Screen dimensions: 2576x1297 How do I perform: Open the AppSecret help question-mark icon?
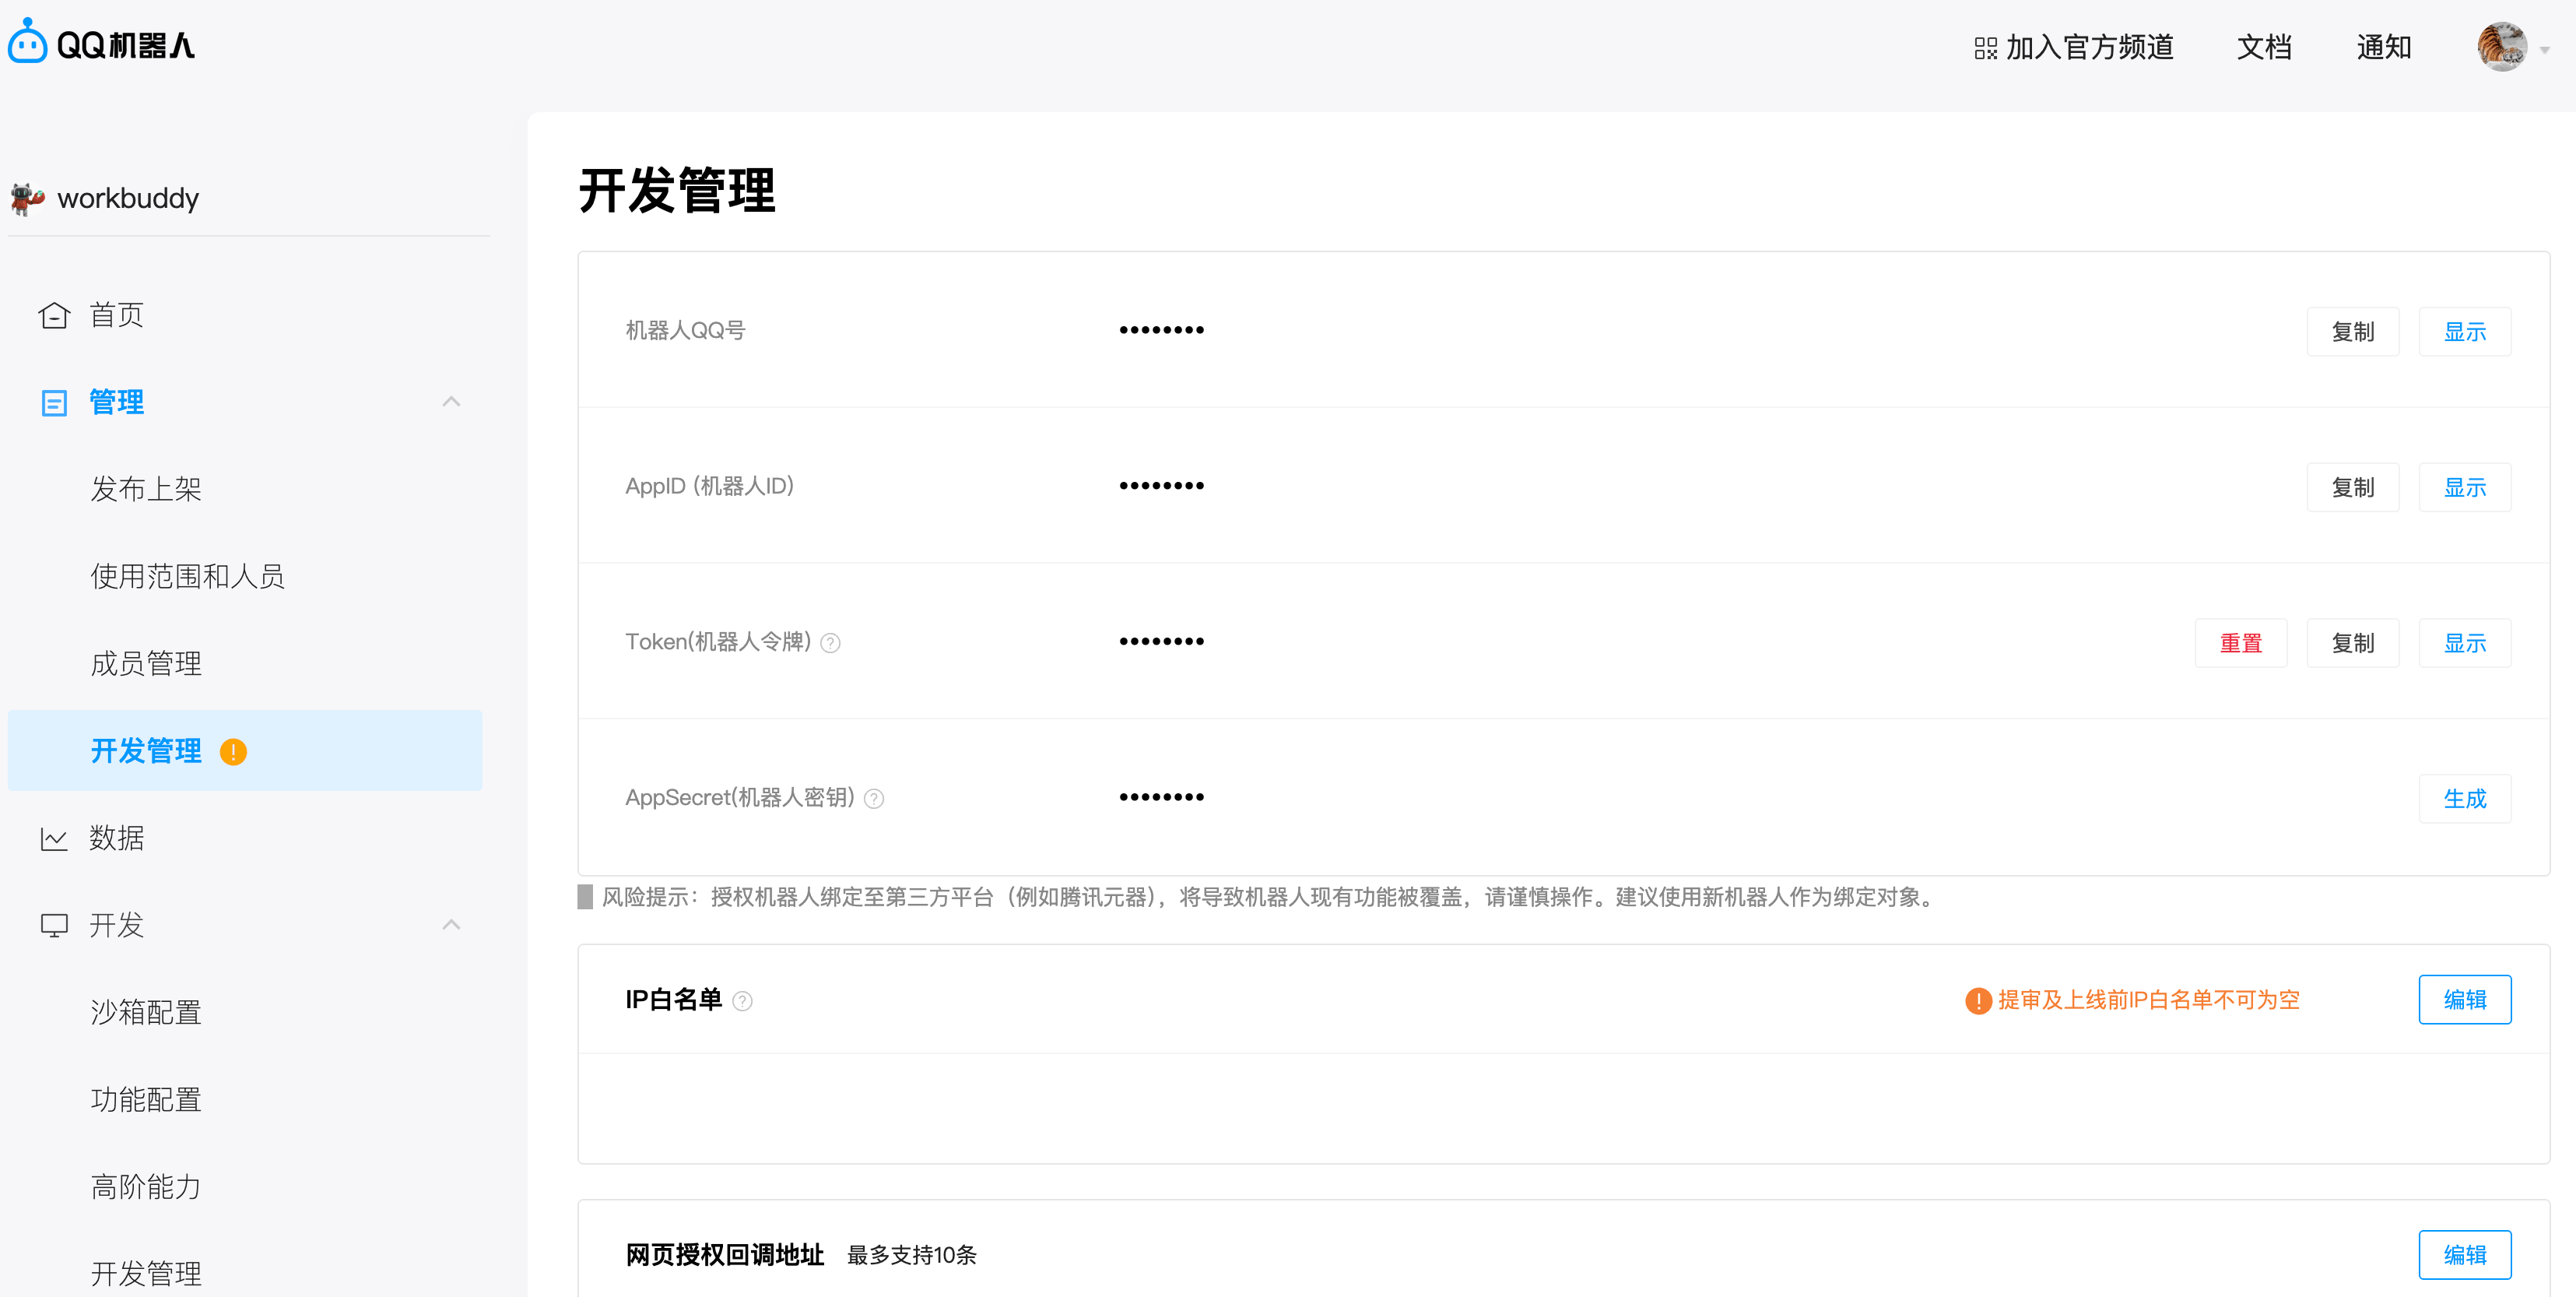[x=874, y=798]
